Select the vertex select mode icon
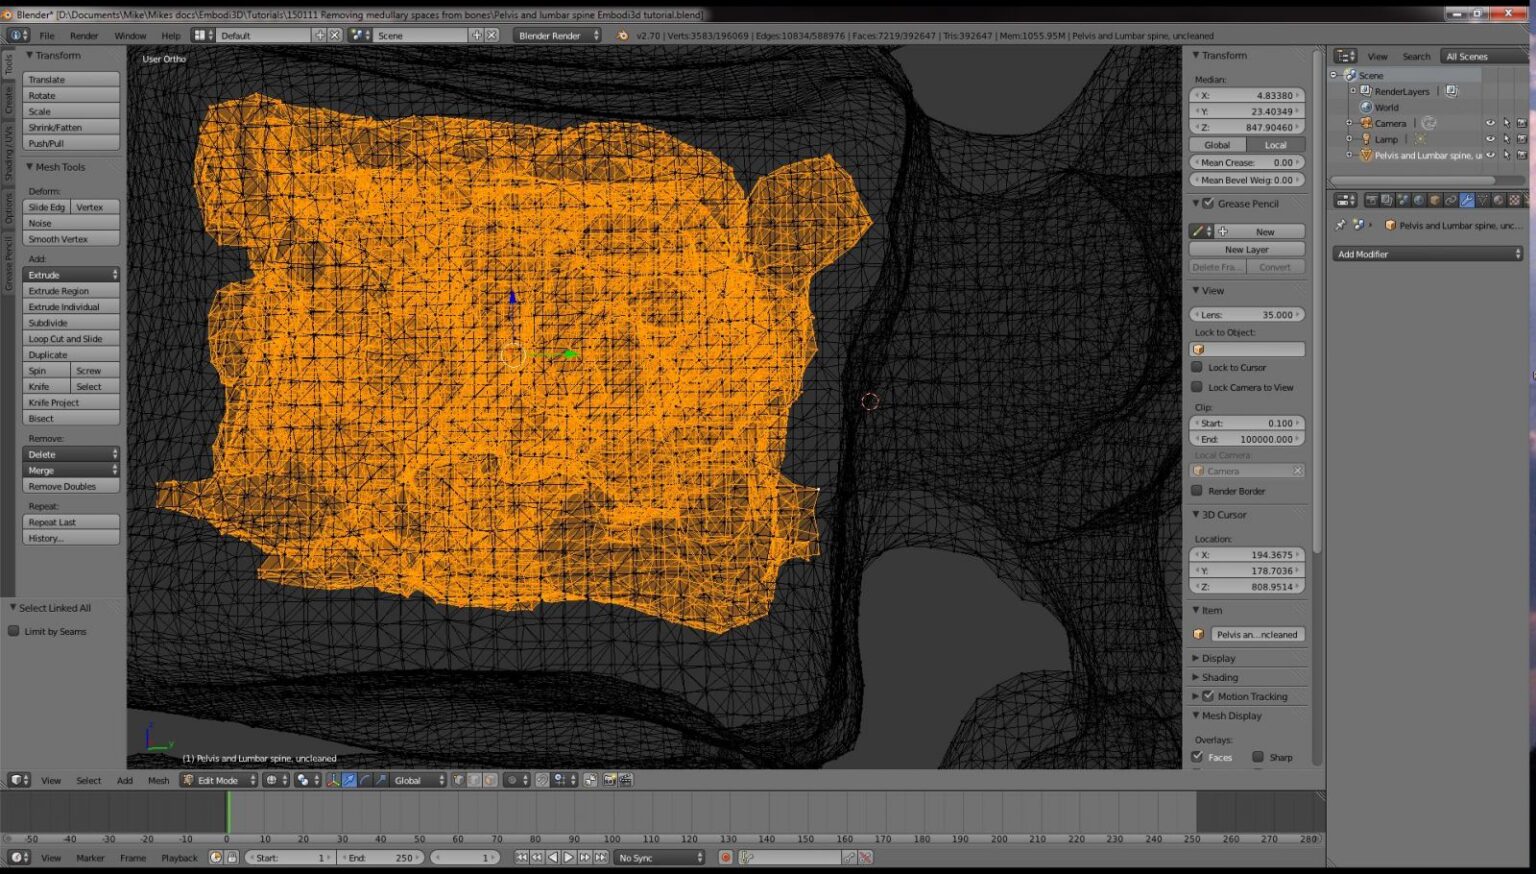The width and height of the screenshot is (1536, 874). tap(458, 780)
